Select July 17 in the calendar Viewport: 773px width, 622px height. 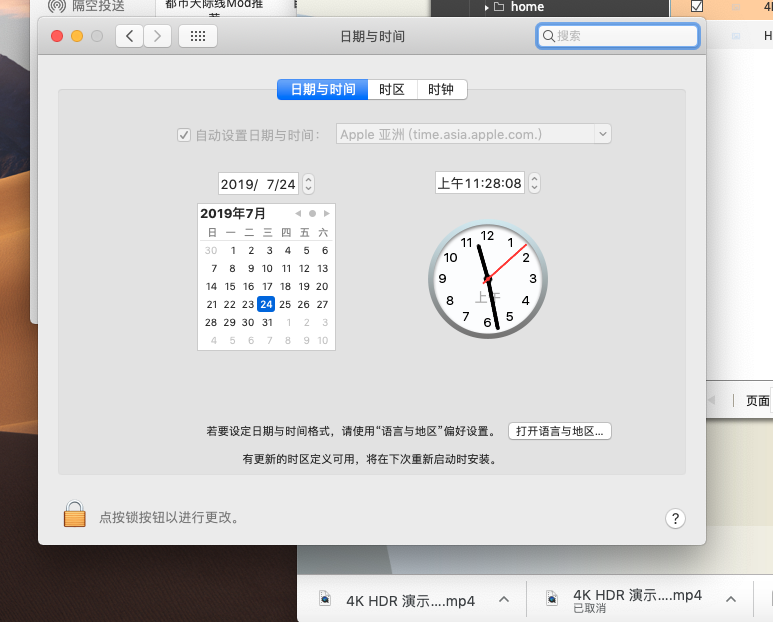267,286
